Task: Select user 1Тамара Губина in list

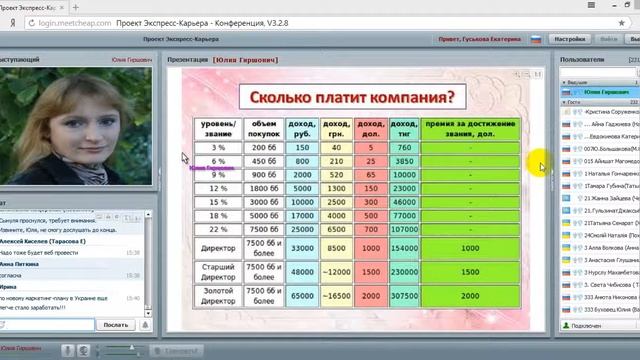Action: [600, 186]
